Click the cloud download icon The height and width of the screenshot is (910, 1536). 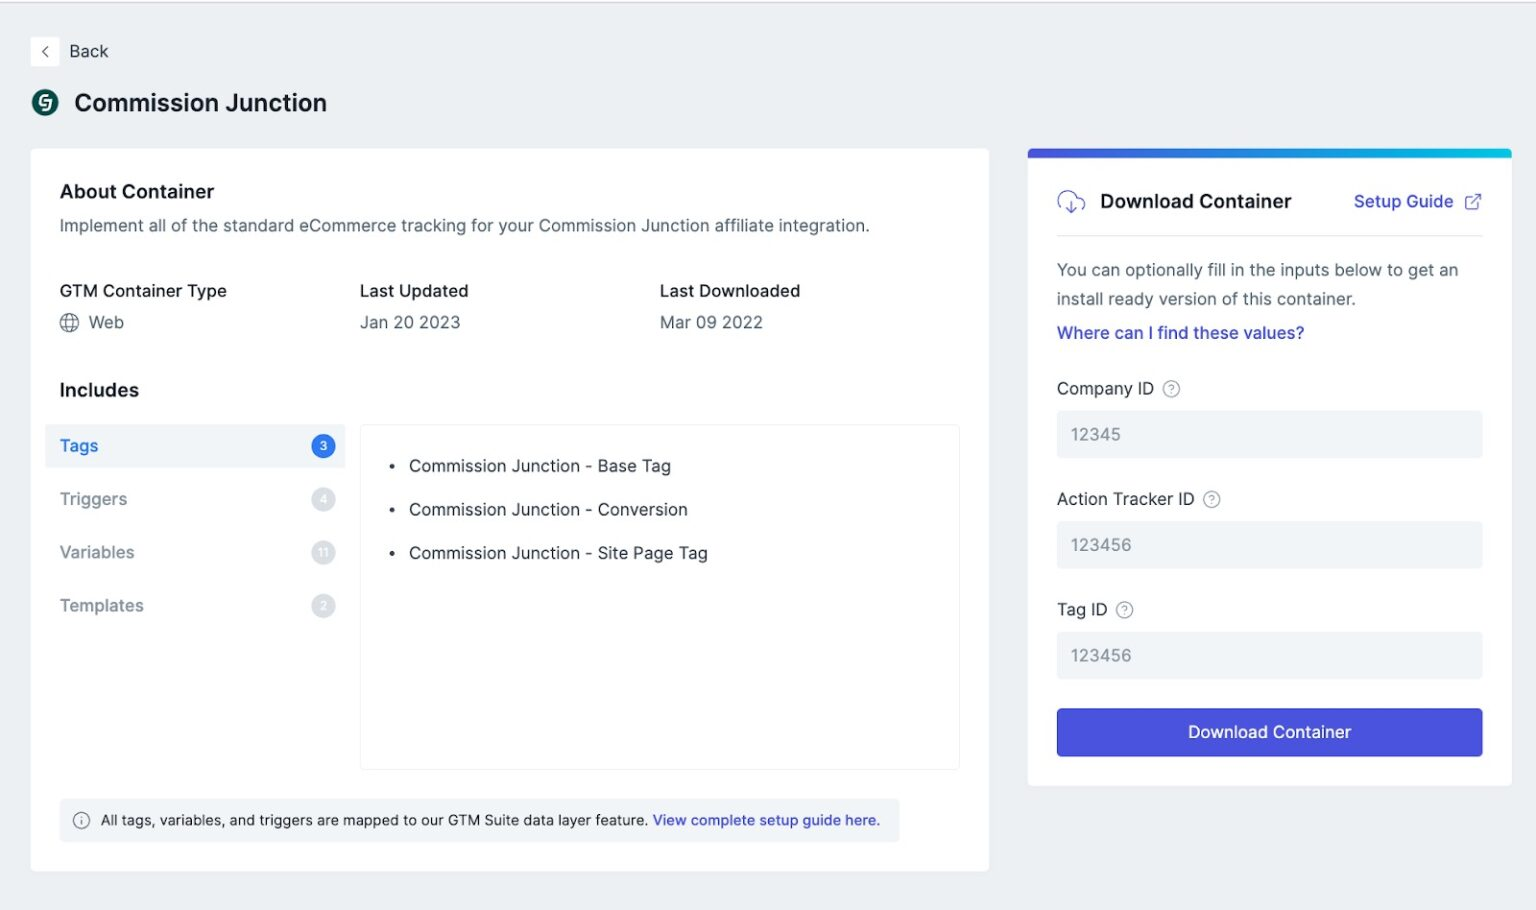pos(1071,201)
